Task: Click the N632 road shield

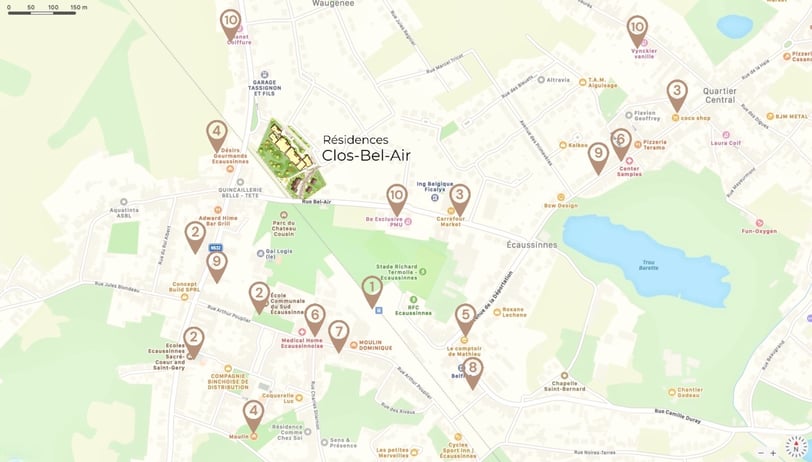Action: coord(215,248)
